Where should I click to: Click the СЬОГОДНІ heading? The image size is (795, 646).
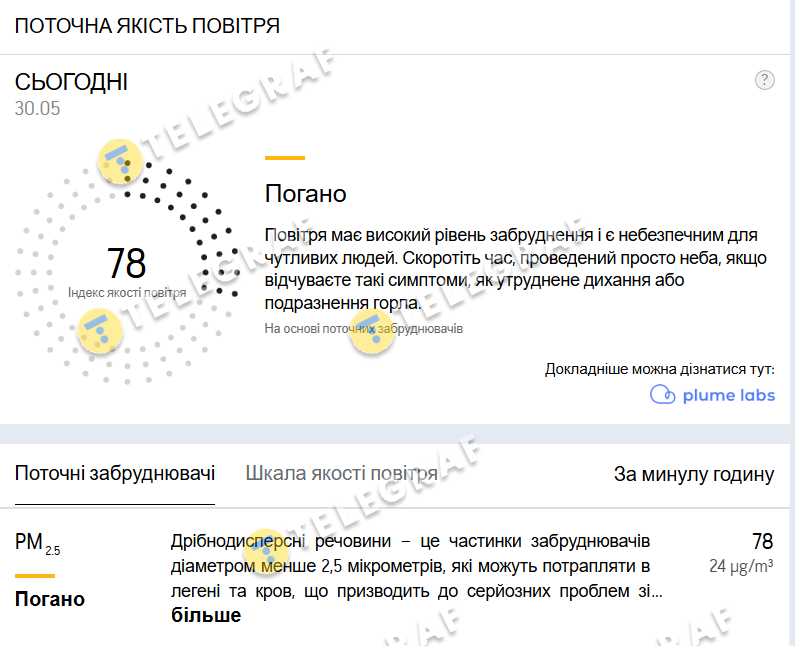click(x=71, y=83)
